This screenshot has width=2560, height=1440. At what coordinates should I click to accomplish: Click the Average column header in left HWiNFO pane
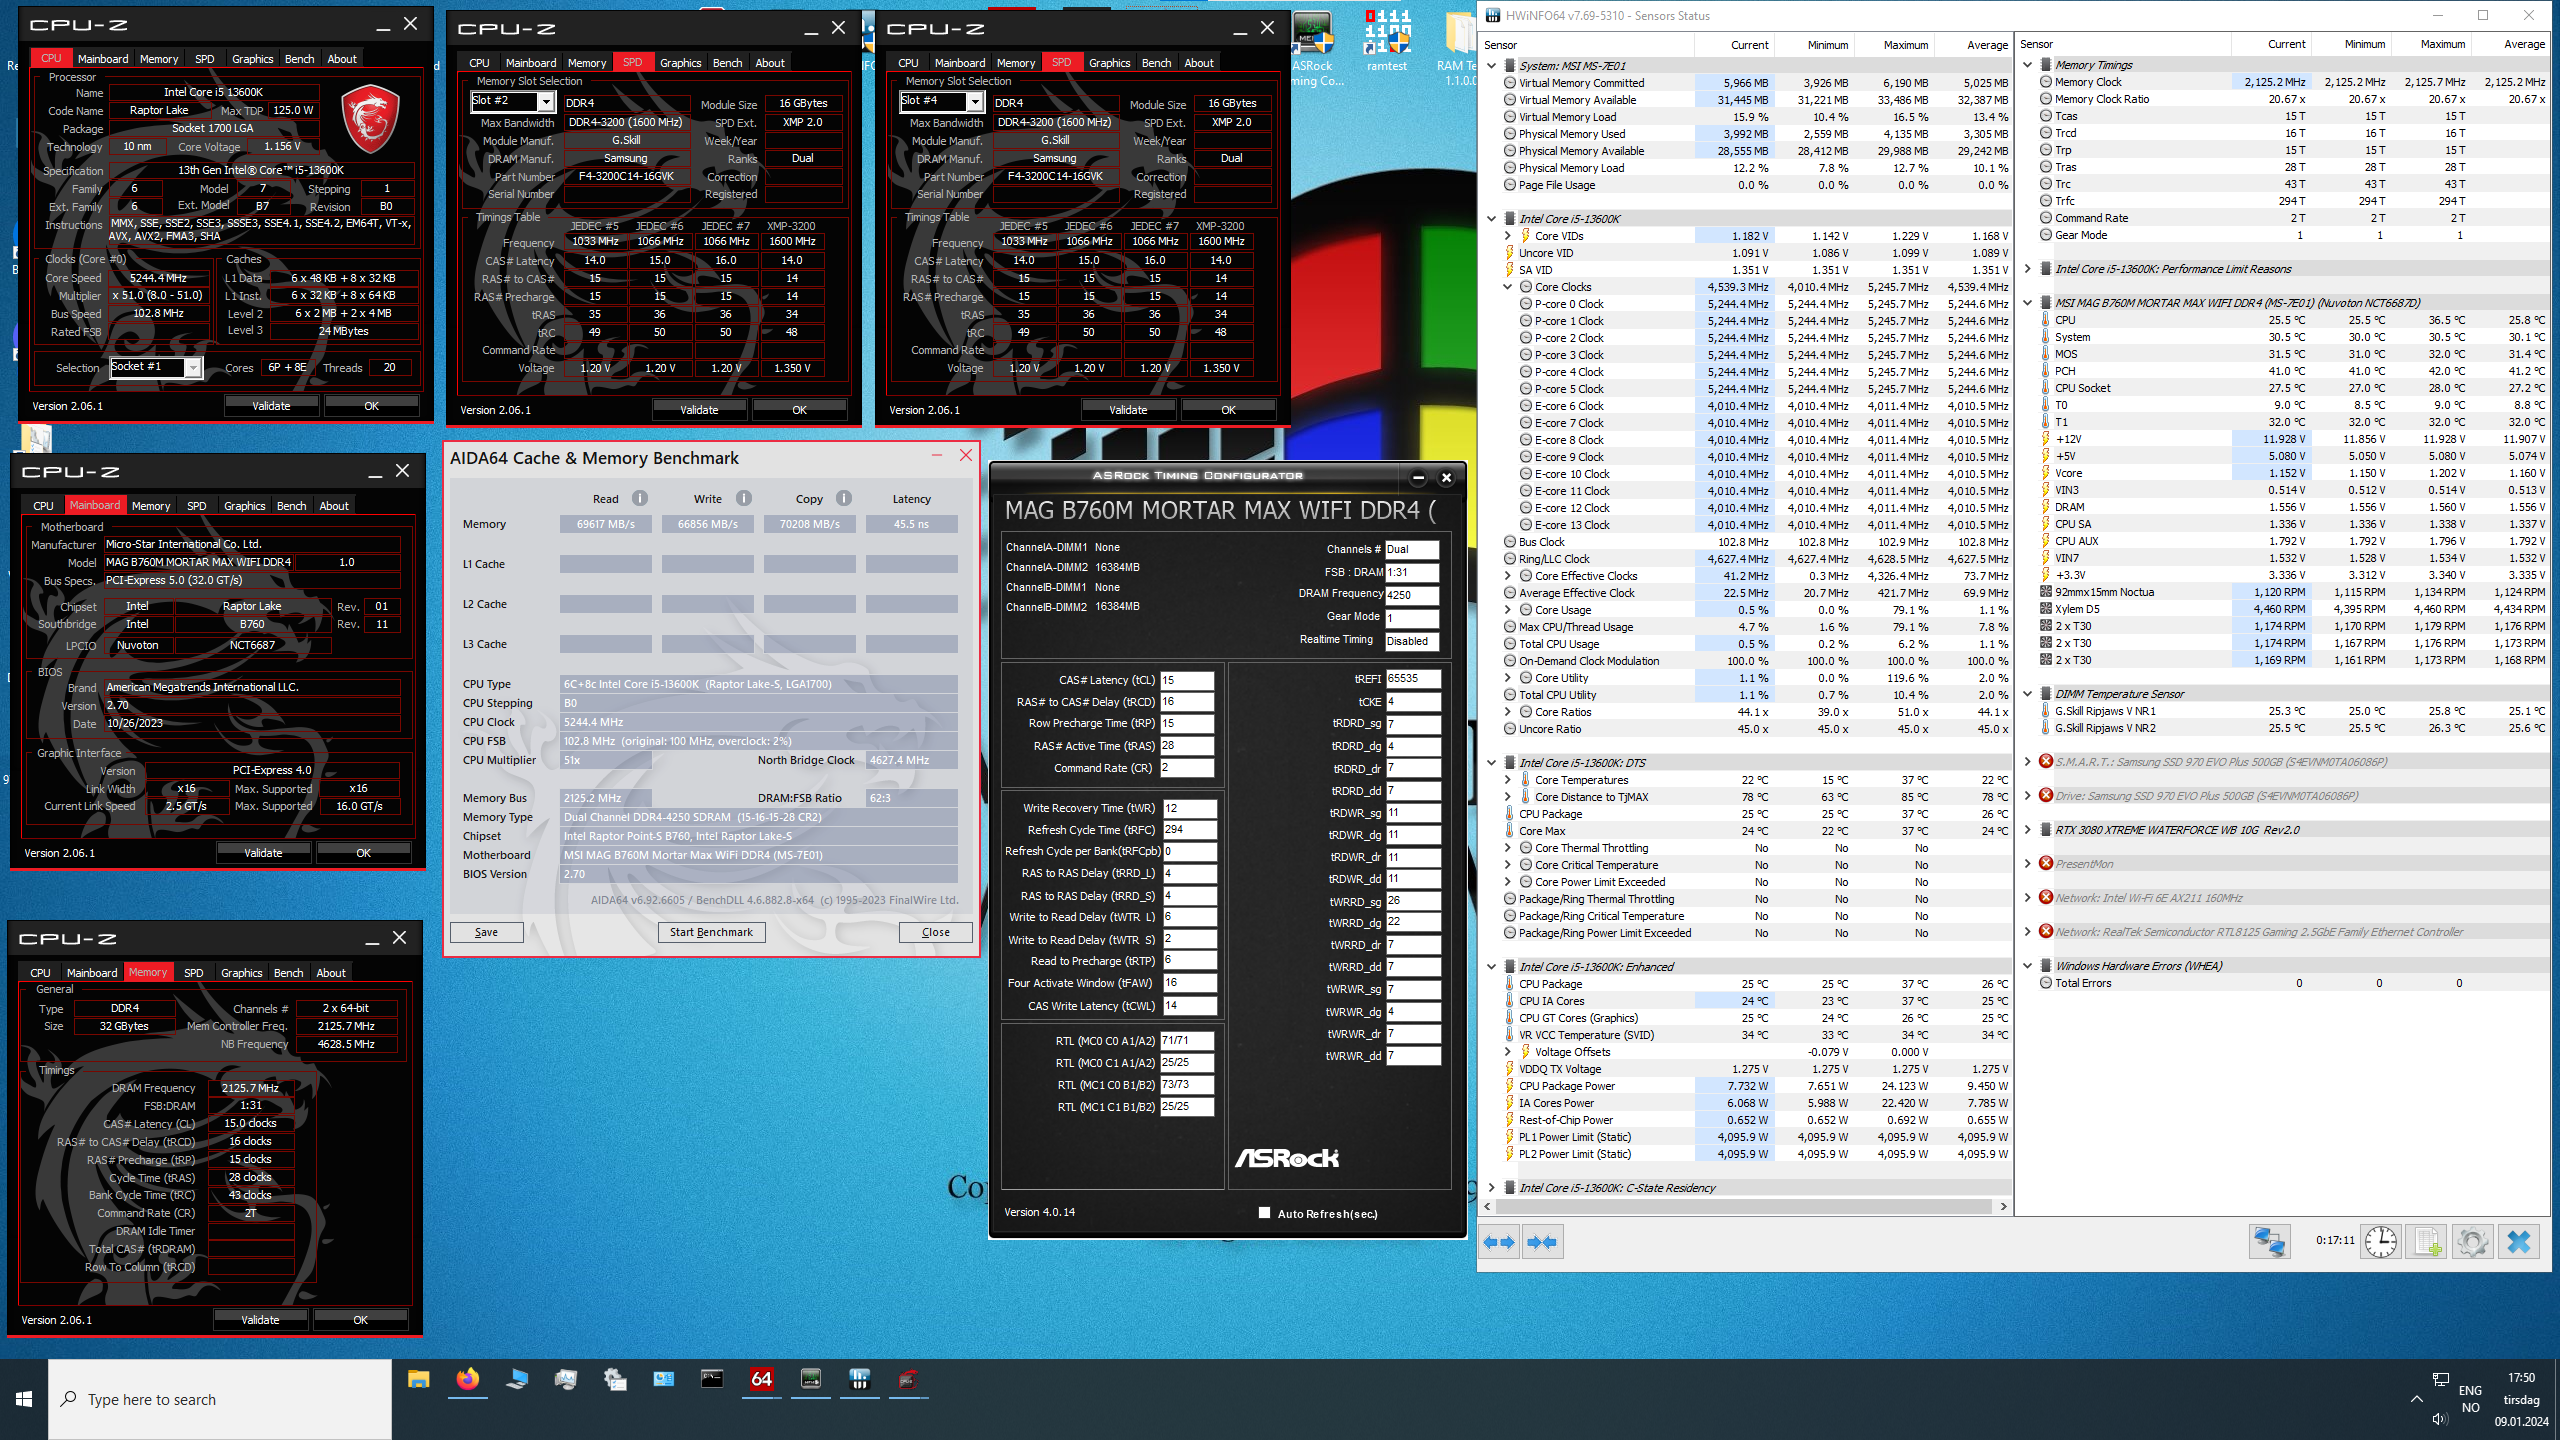click(1974, 45)
